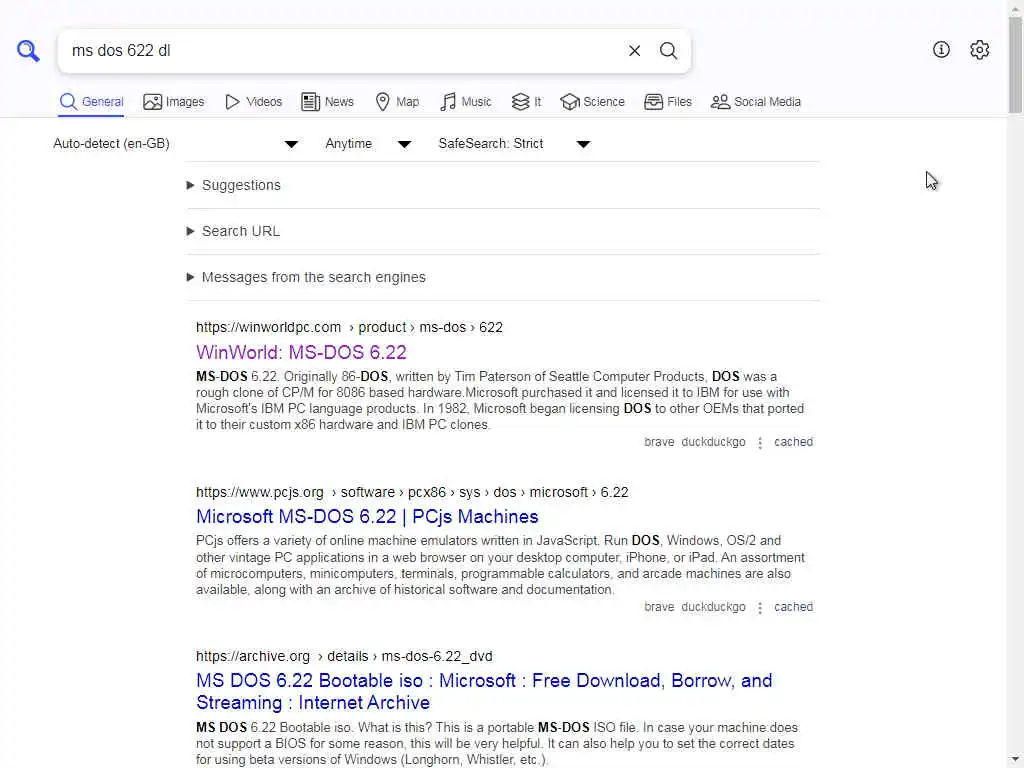Switch to the It tab

[526, 102]
